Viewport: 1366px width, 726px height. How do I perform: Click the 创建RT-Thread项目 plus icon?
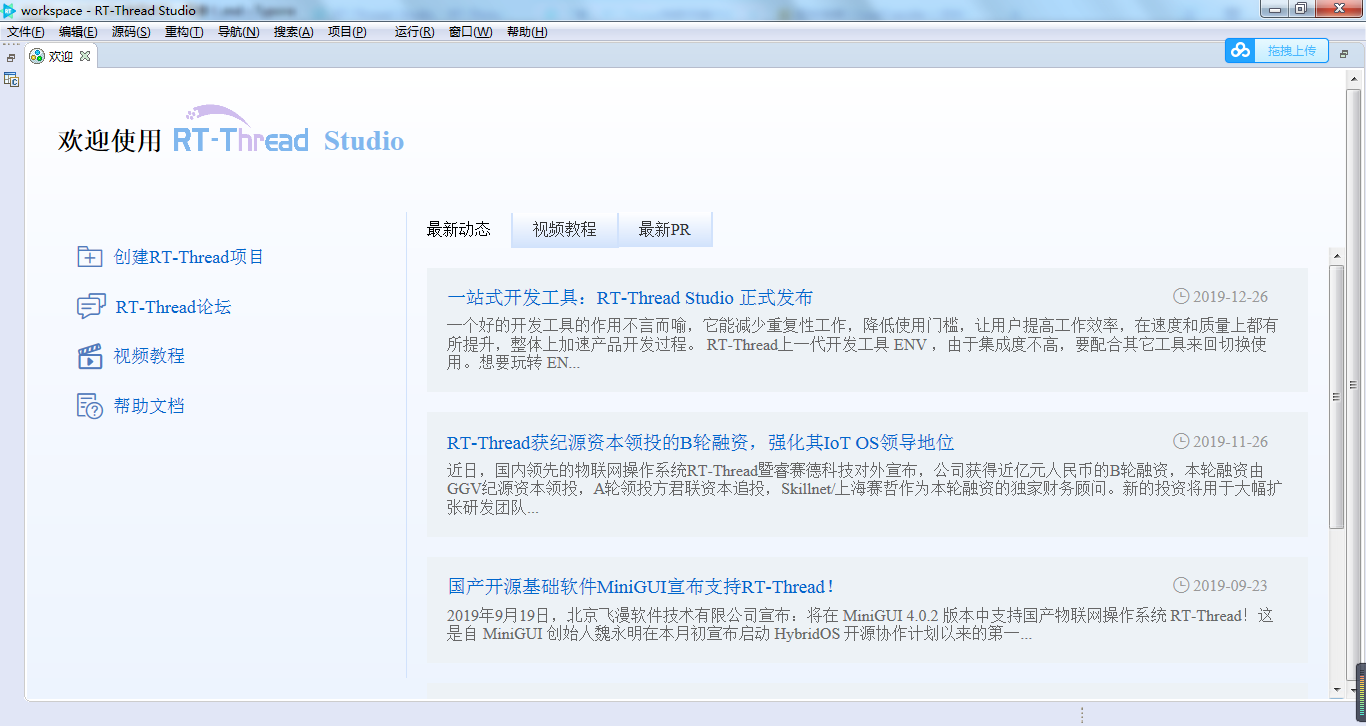click(90, 257)
